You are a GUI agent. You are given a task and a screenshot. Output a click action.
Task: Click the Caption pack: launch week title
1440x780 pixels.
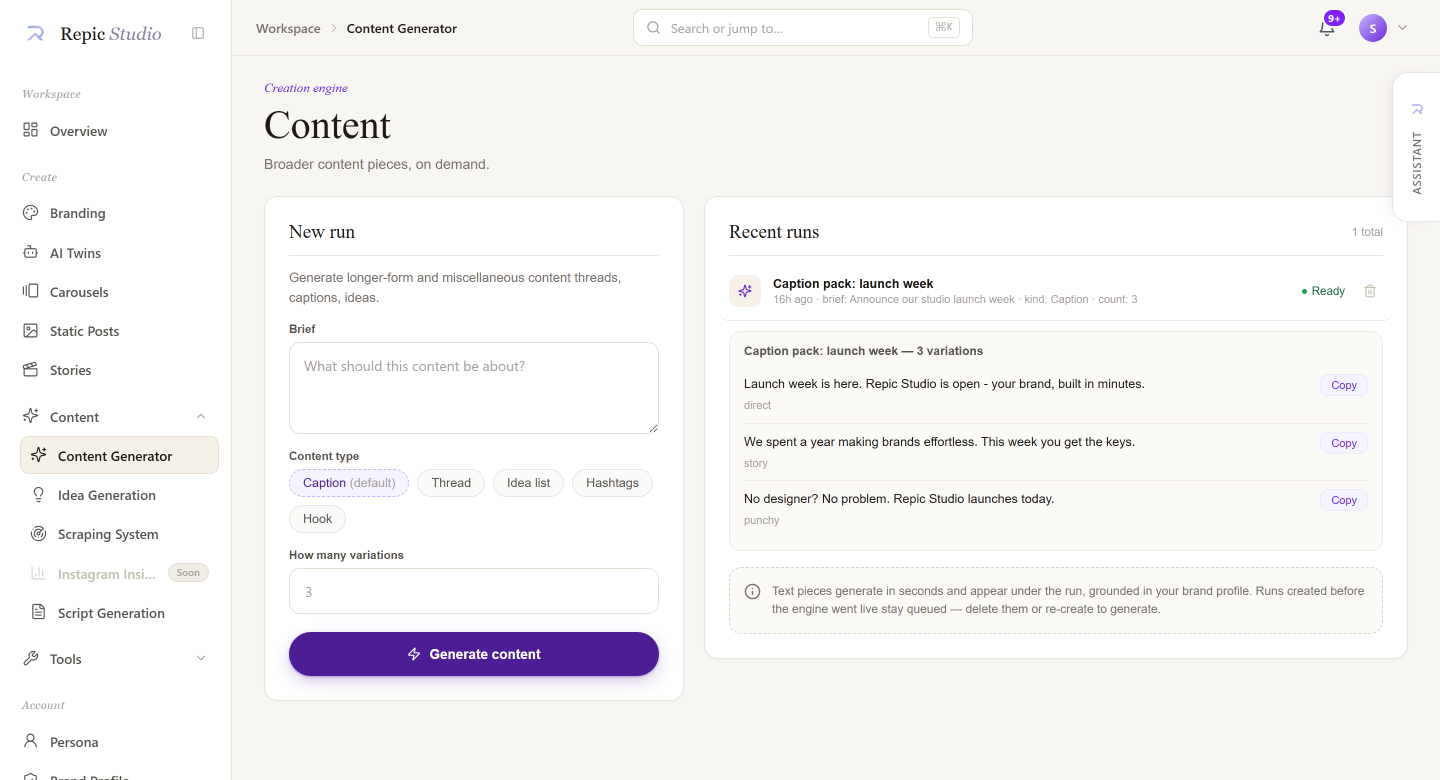853,284
